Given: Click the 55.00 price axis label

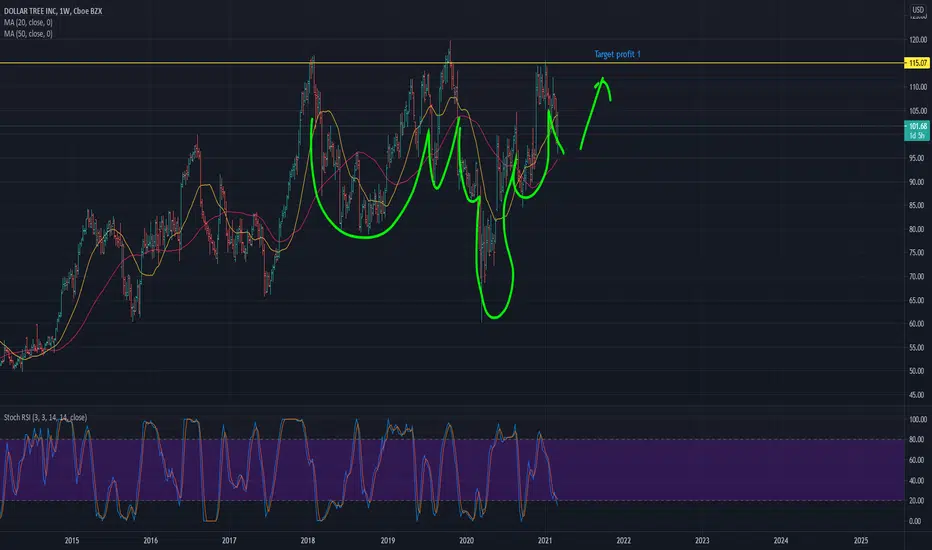Looking at the screenshot, I should 918,347.
